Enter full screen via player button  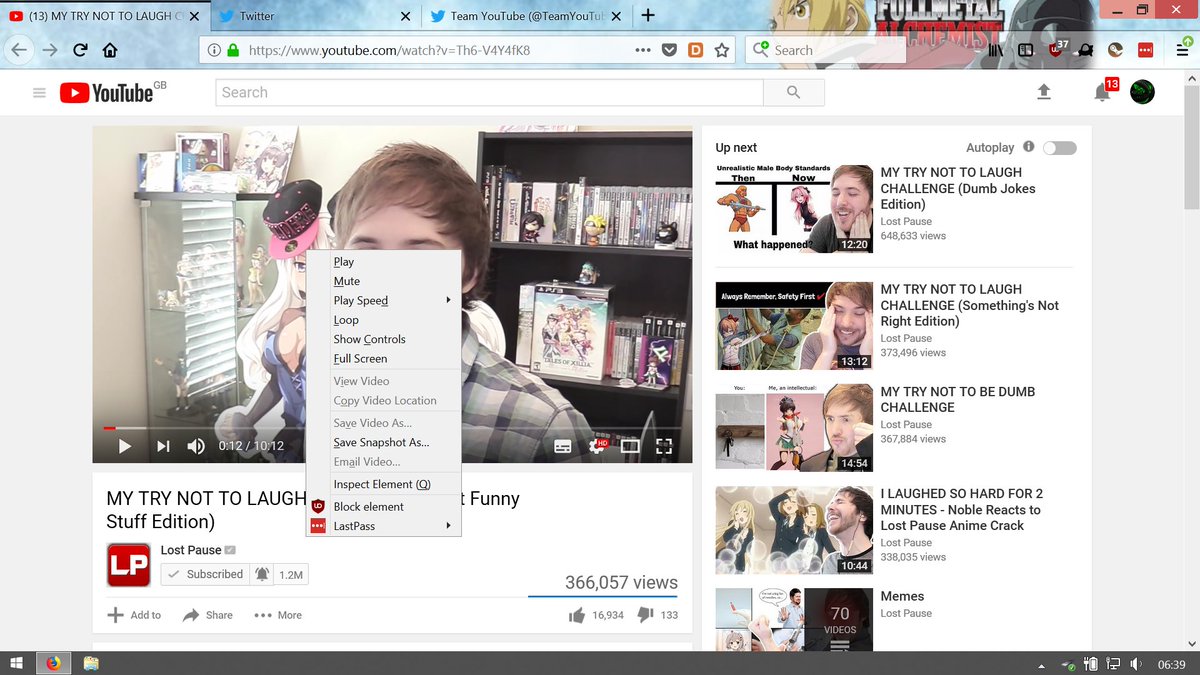click(664, 446)
